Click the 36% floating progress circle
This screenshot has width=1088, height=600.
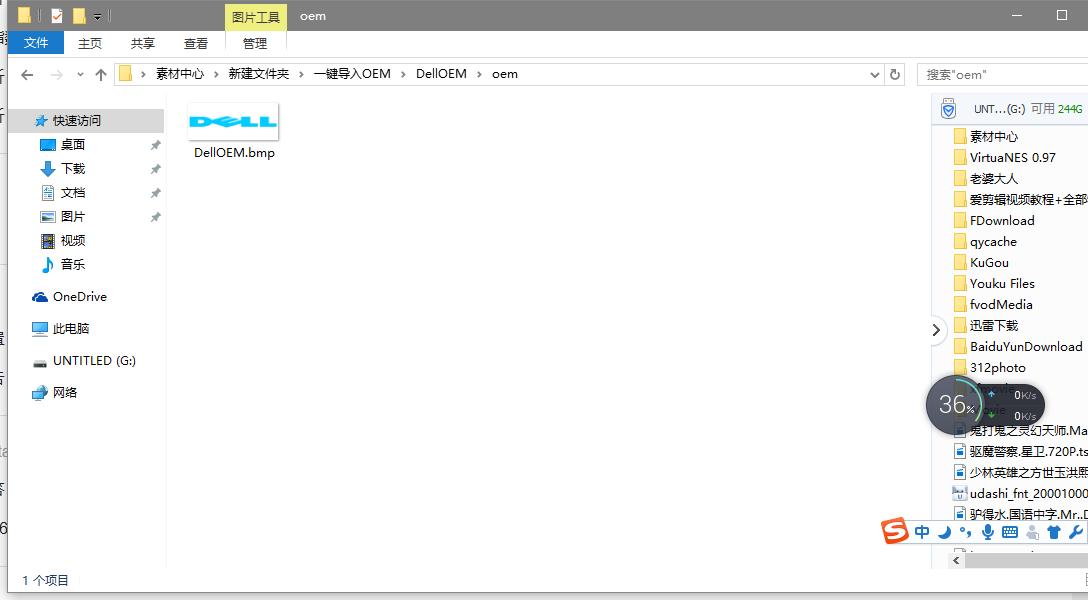(x=954, y=404)
